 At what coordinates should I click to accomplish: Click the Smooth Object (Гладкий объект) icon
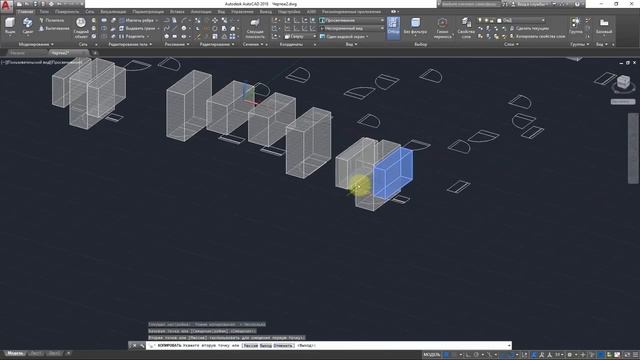pos(81,27)
